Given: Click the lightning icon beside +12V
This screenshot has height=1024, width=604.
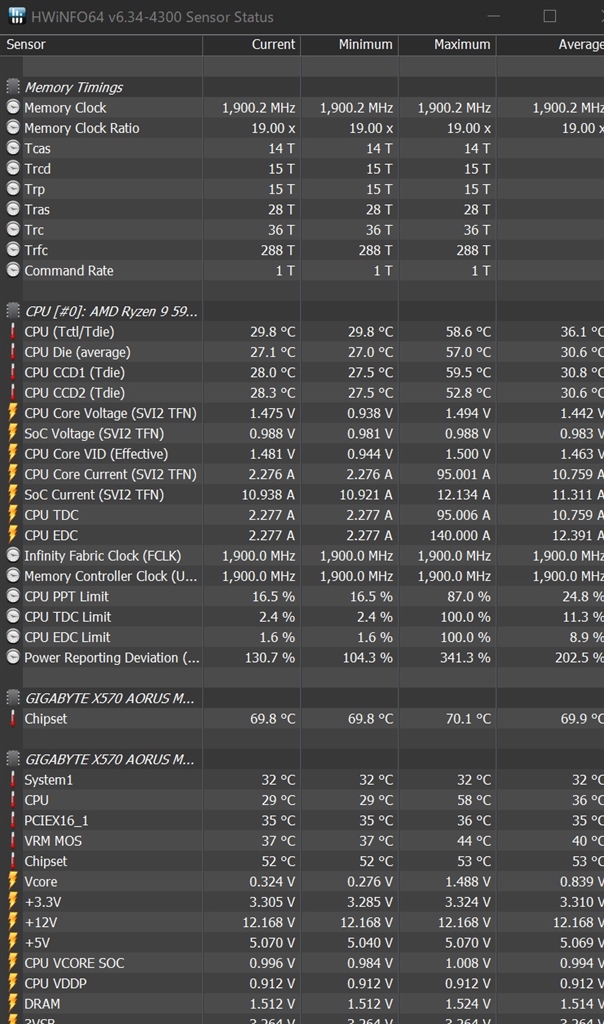Looking at the screenshot, I should pyautogui.click(x=12, y=922).
